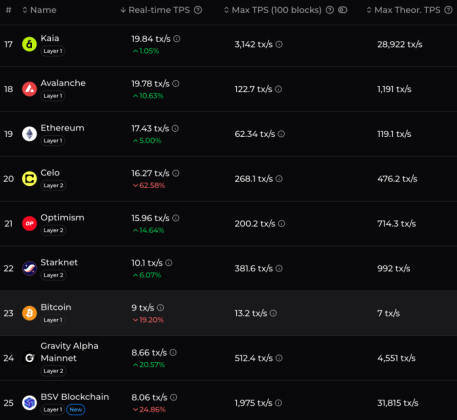Click the Starknet logo icon
This screenshot has width=457, height=420.
[x=29, y=268]
